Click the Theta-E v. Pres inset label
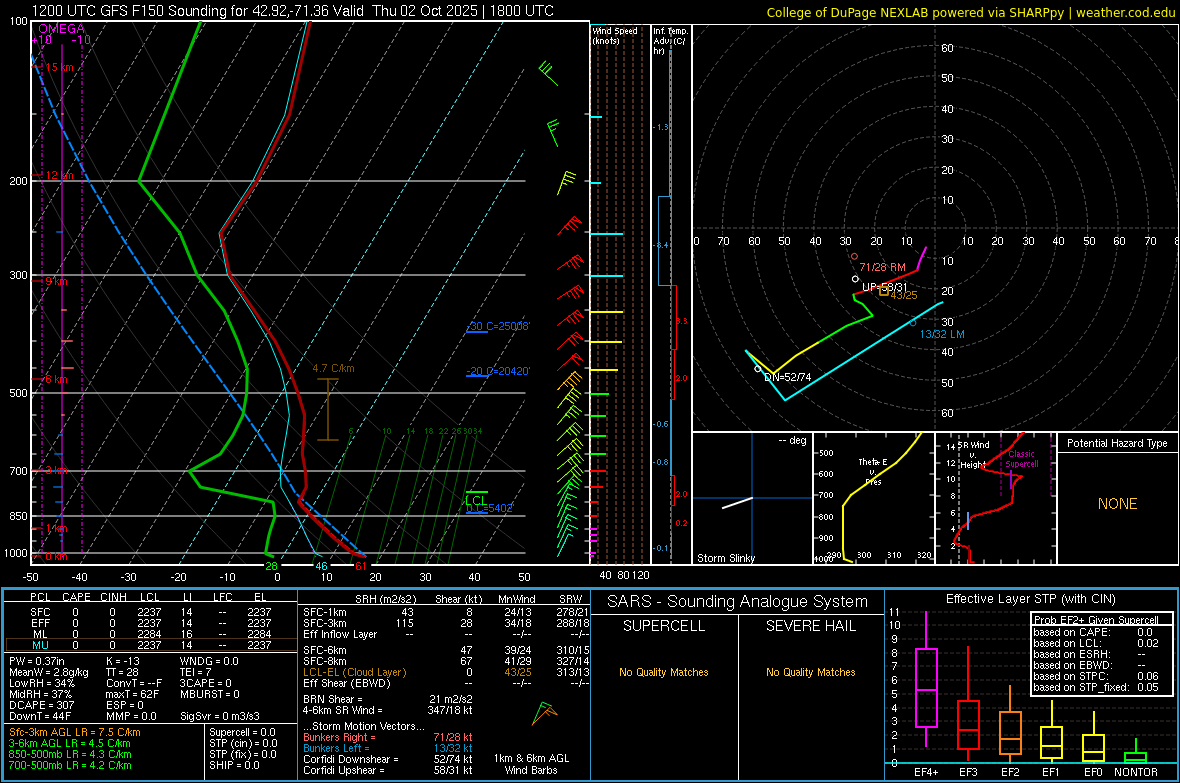 873,471
